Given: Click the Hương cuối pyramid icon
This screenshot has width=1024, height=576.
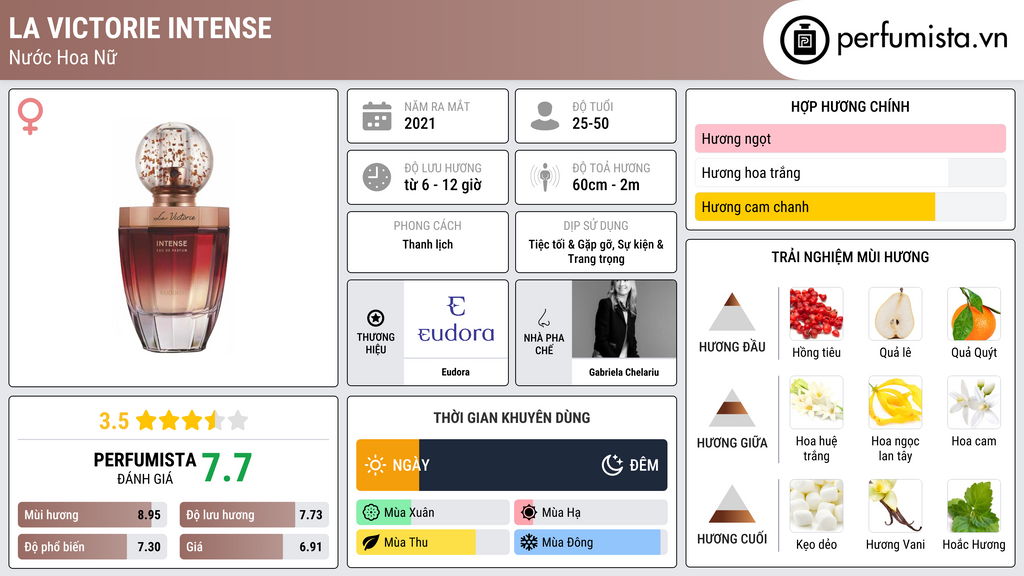Looking at the screenshot, I should [x=732, y=504].
